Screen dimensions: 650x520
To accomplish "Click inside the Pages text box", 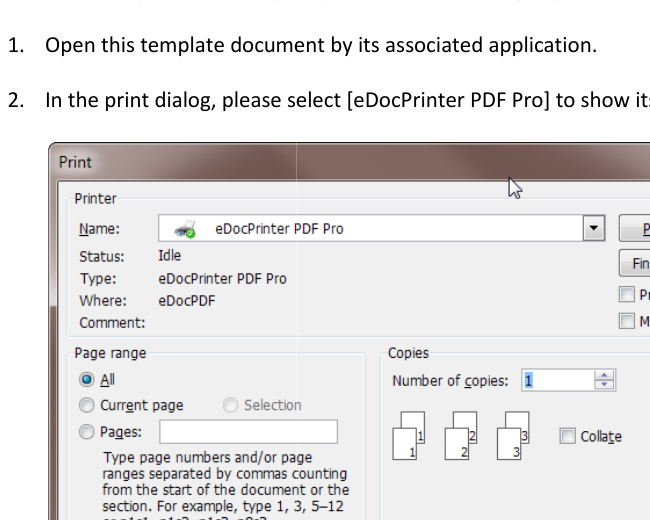I will [248, 432].
